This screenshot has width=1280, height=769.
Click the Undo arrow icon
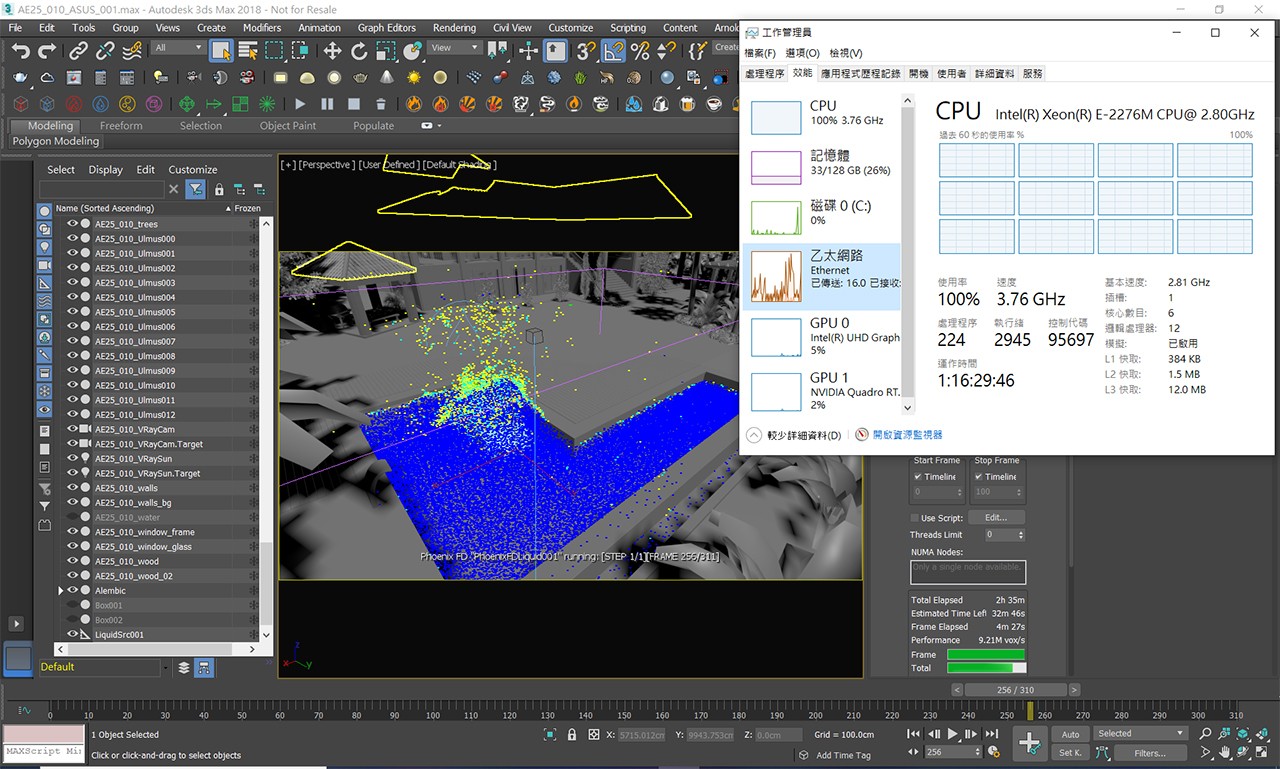click(20, 51)
